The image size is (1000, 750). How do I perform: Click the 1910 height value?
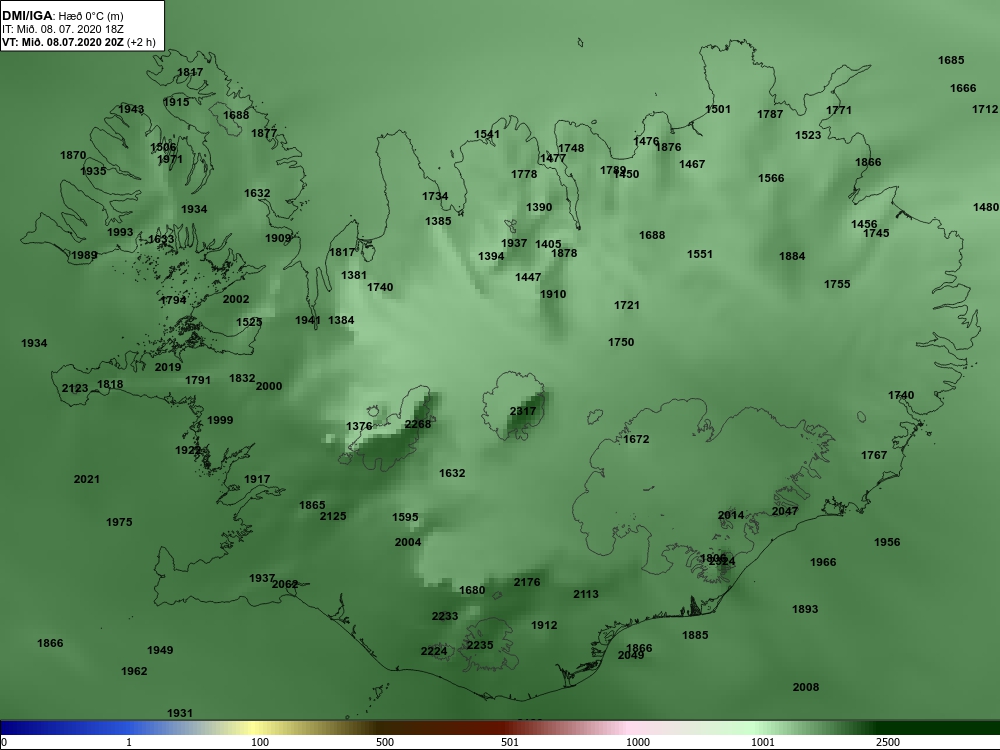coord(553,294)
